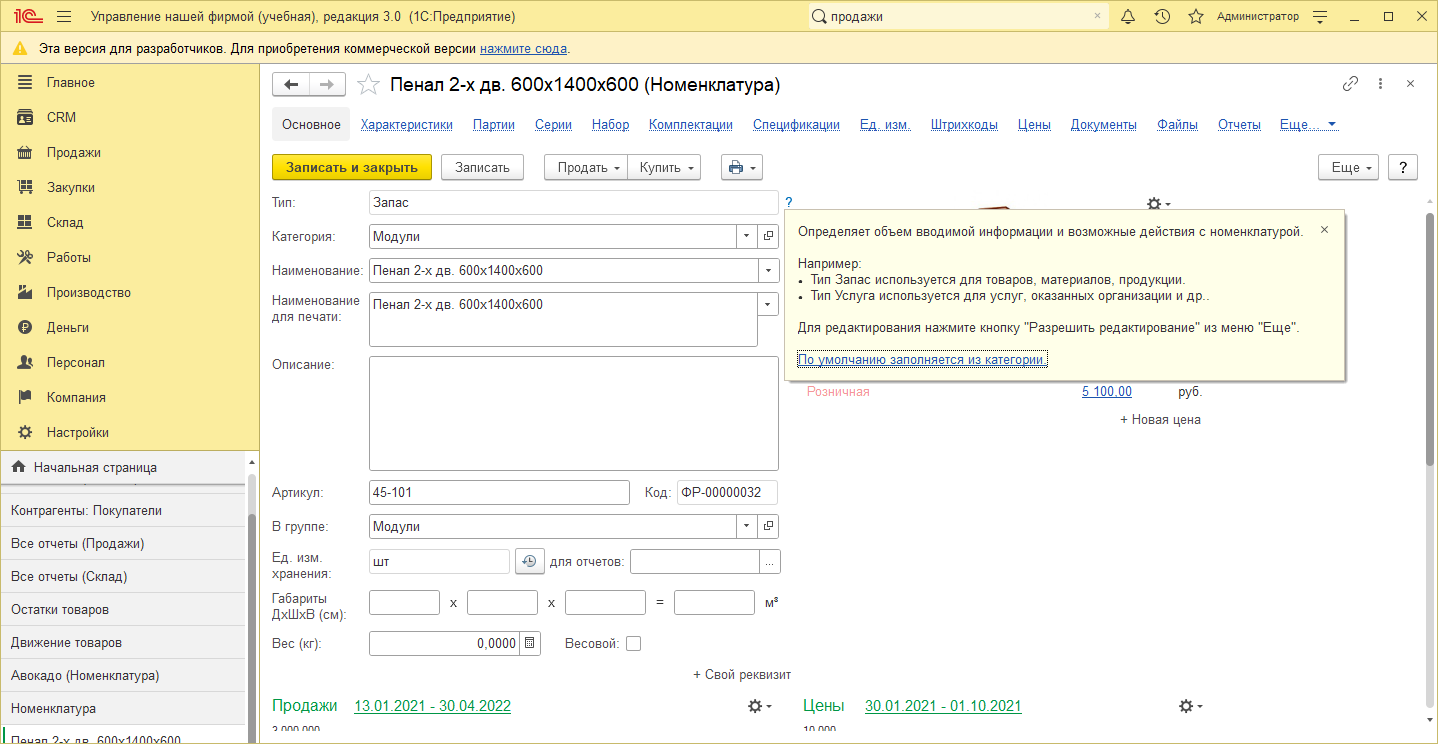The image size is (1438, 744).
Task: Open unit change history clock button
Action: coord(529,562)
